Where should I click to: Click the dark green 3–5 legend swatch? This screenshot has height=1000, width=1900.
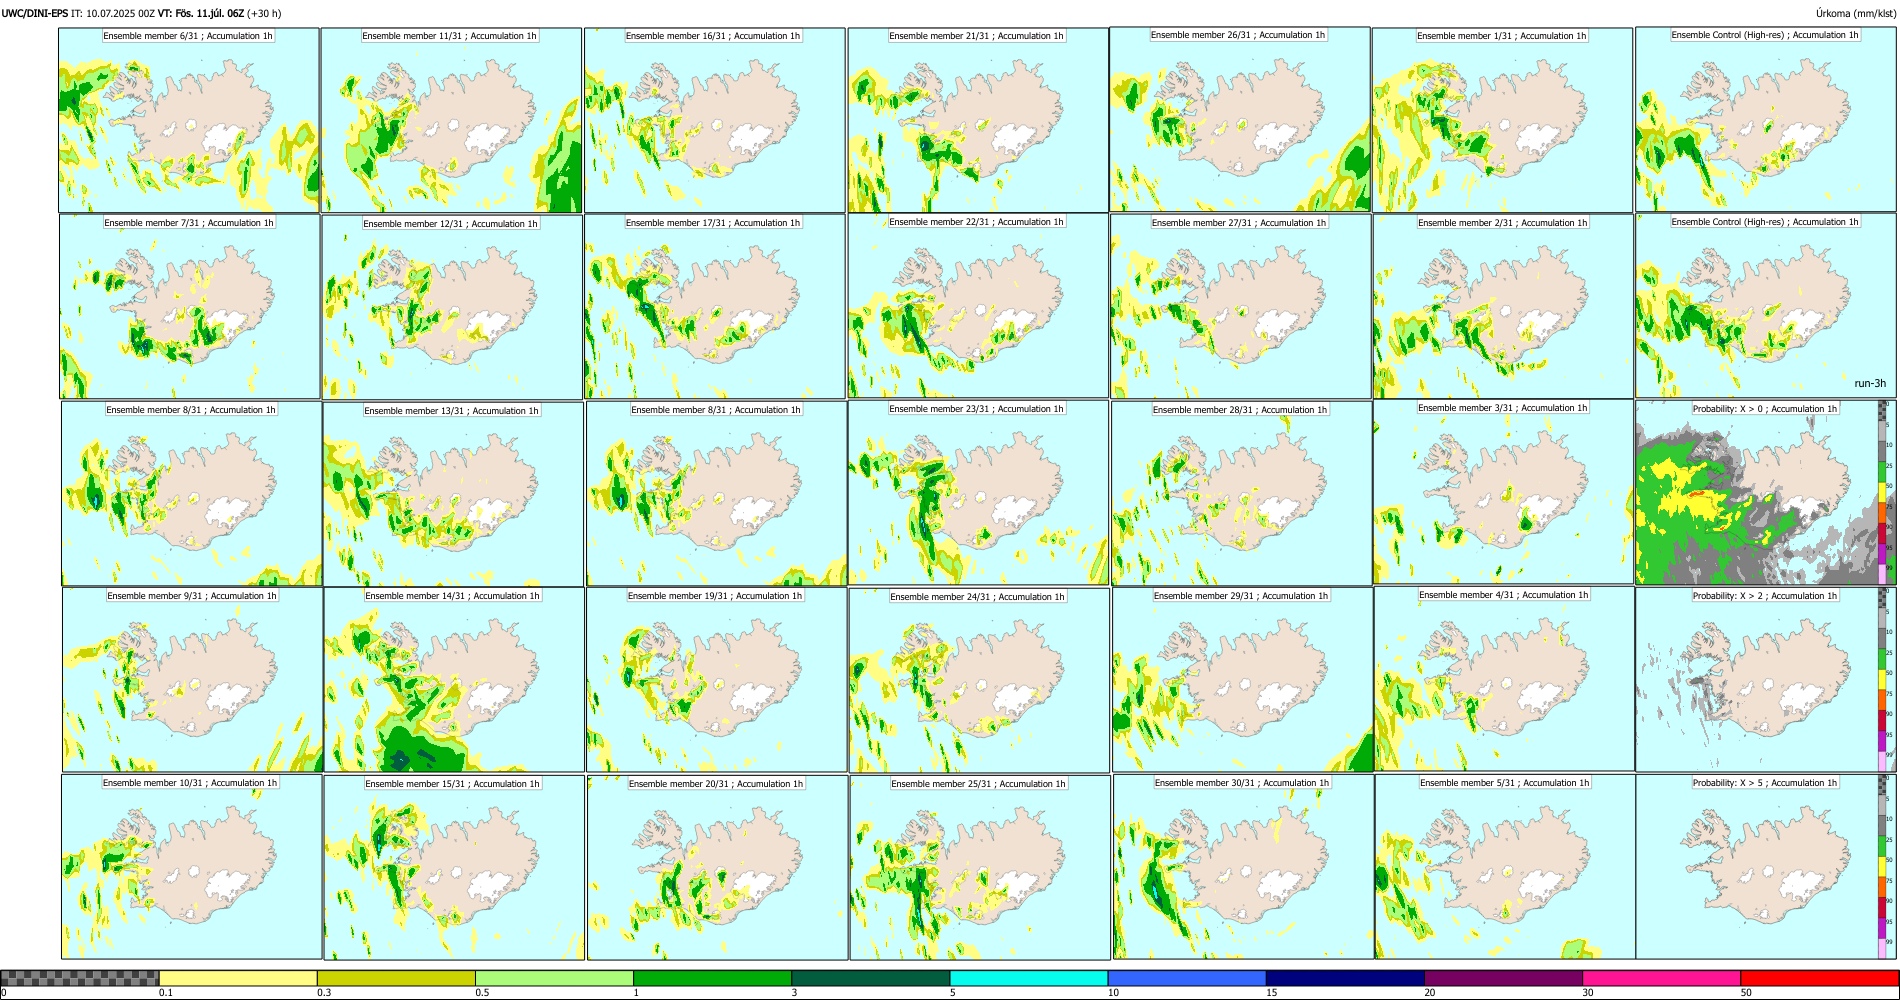(870, 978)
